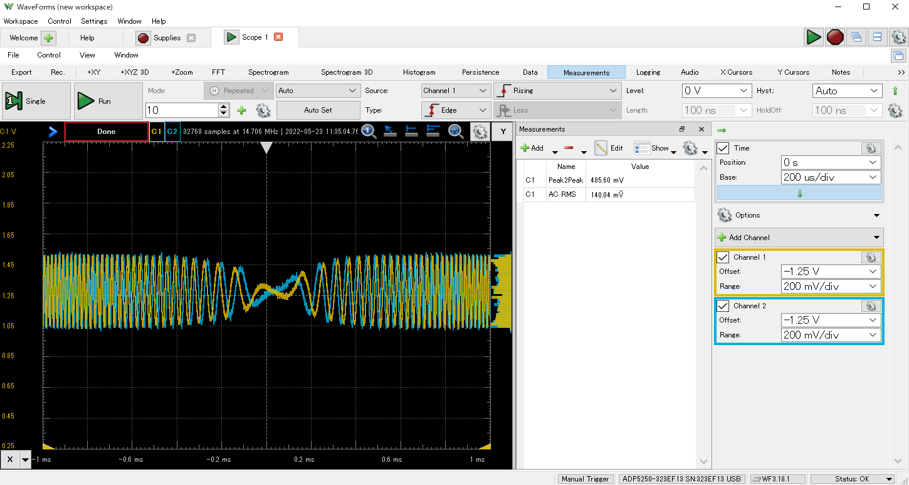
Task: Click the red stop-all icon at top right
Action: (835, 37)
